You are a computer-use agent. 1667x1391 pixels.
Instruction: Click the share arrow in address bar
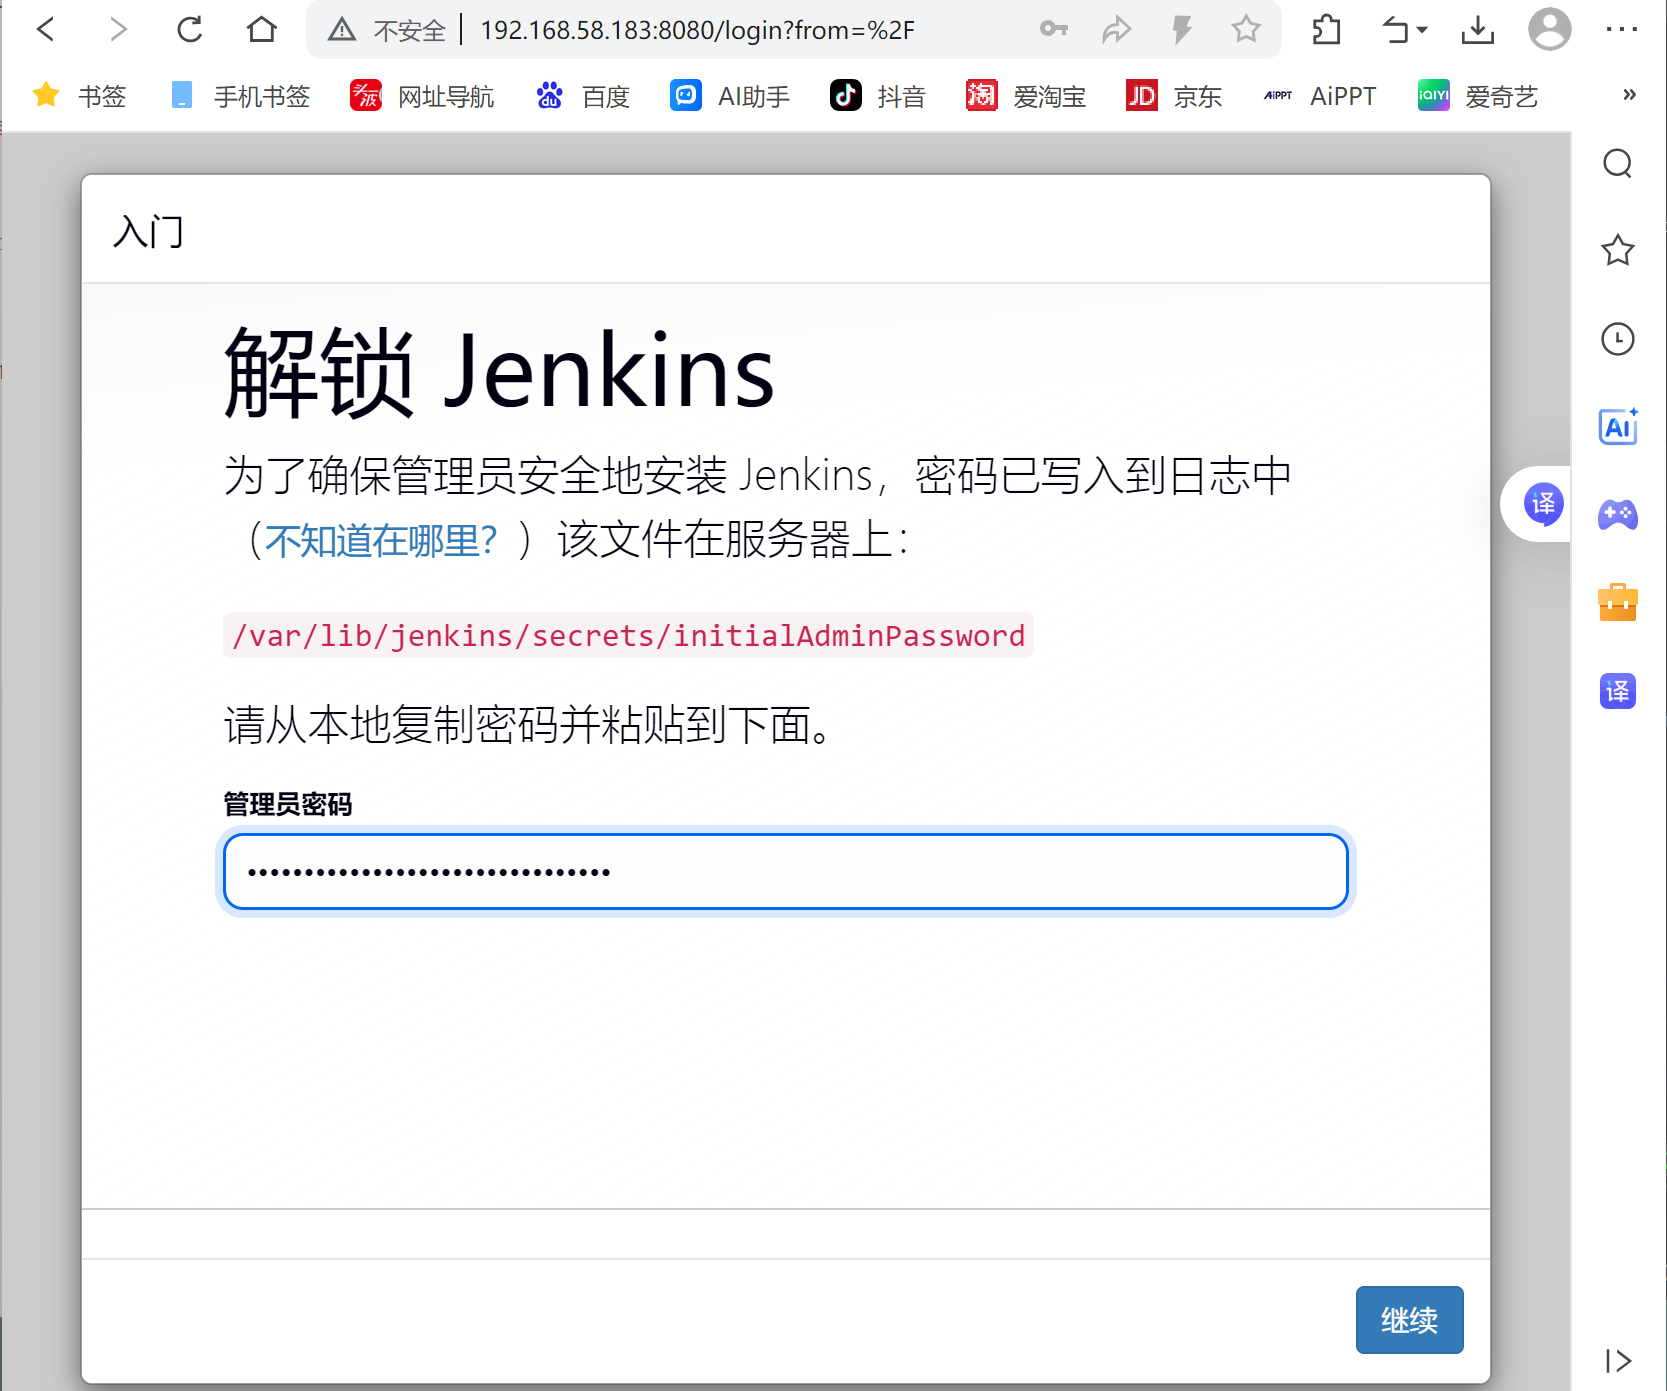[x=1116, y=30]
